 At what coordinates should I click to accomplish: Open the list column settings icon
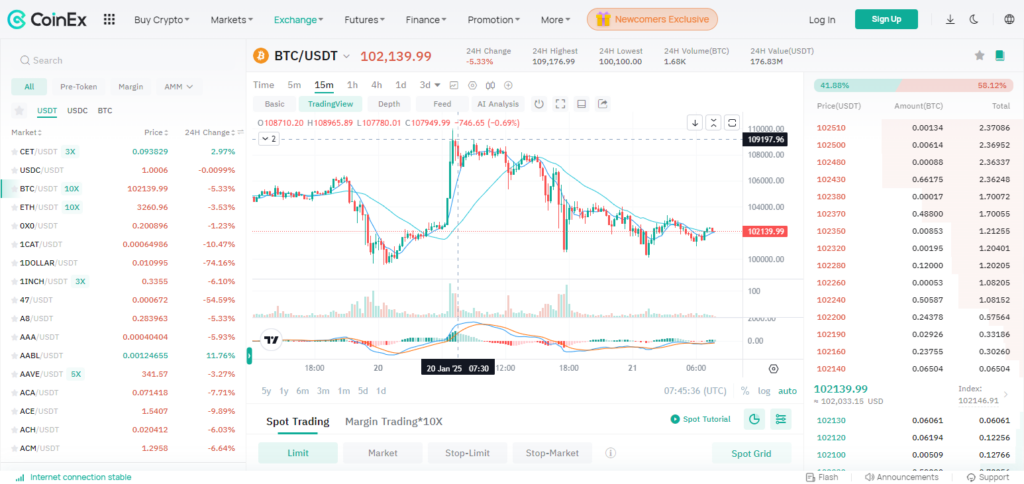(x=240, y=132)
